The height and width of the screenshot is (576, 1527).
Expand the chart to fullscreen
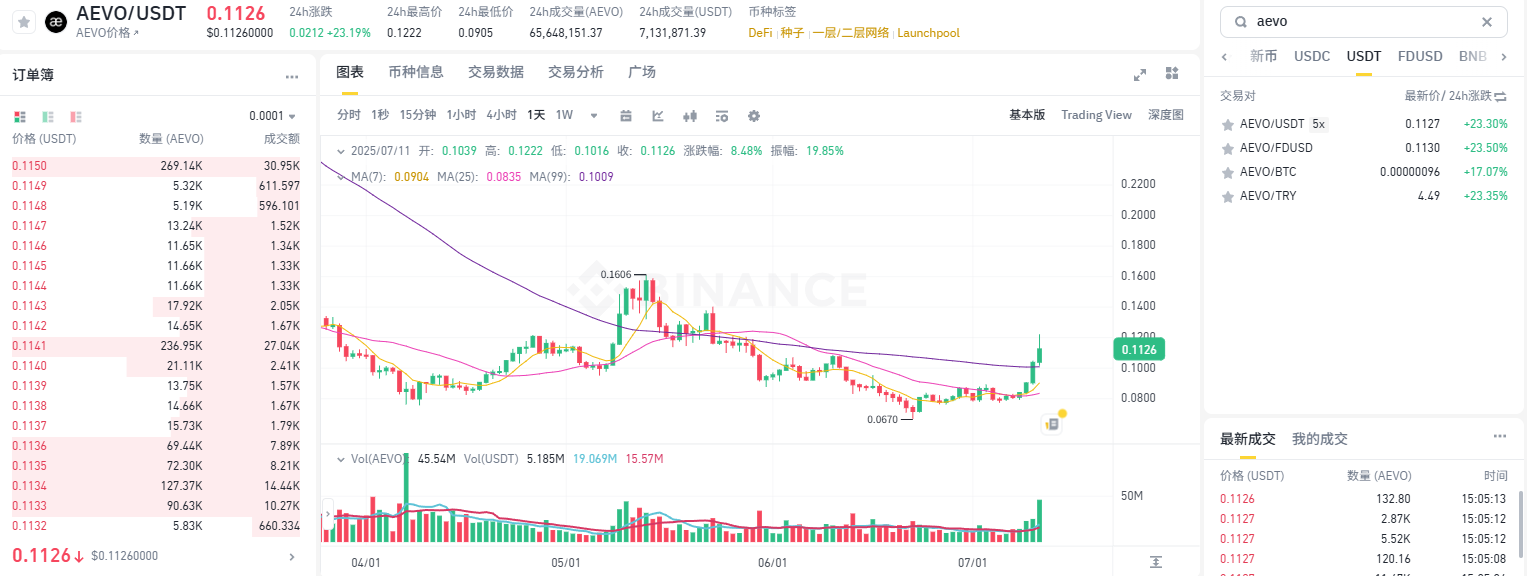click(x=1139, y=74)
